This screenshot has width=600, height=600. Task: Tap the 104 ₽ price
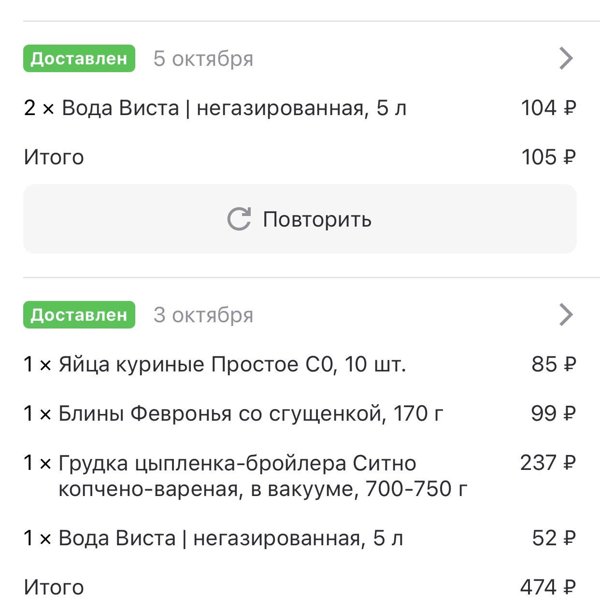[x=549, y=108]
